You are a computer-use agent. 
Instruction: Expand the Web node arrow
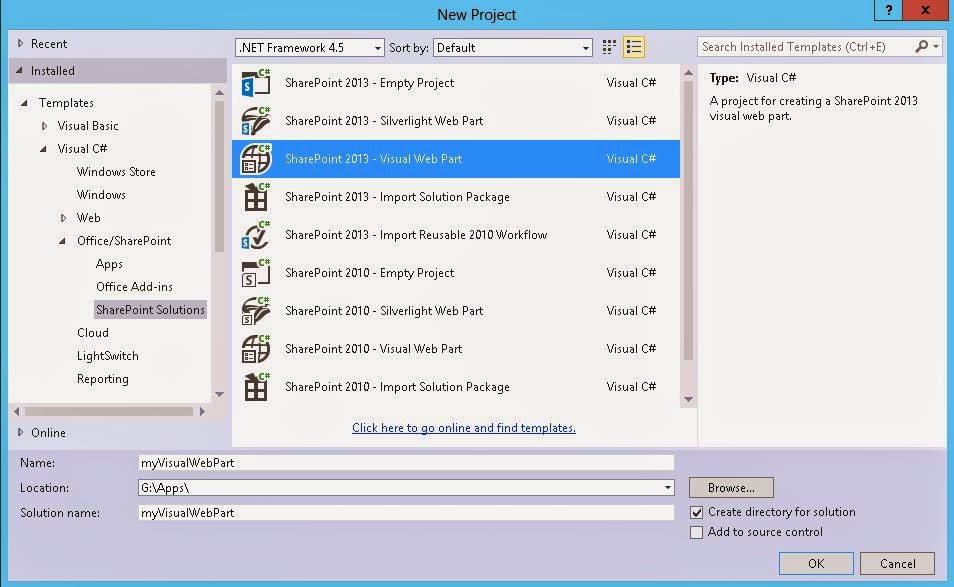tap(63, 218)
